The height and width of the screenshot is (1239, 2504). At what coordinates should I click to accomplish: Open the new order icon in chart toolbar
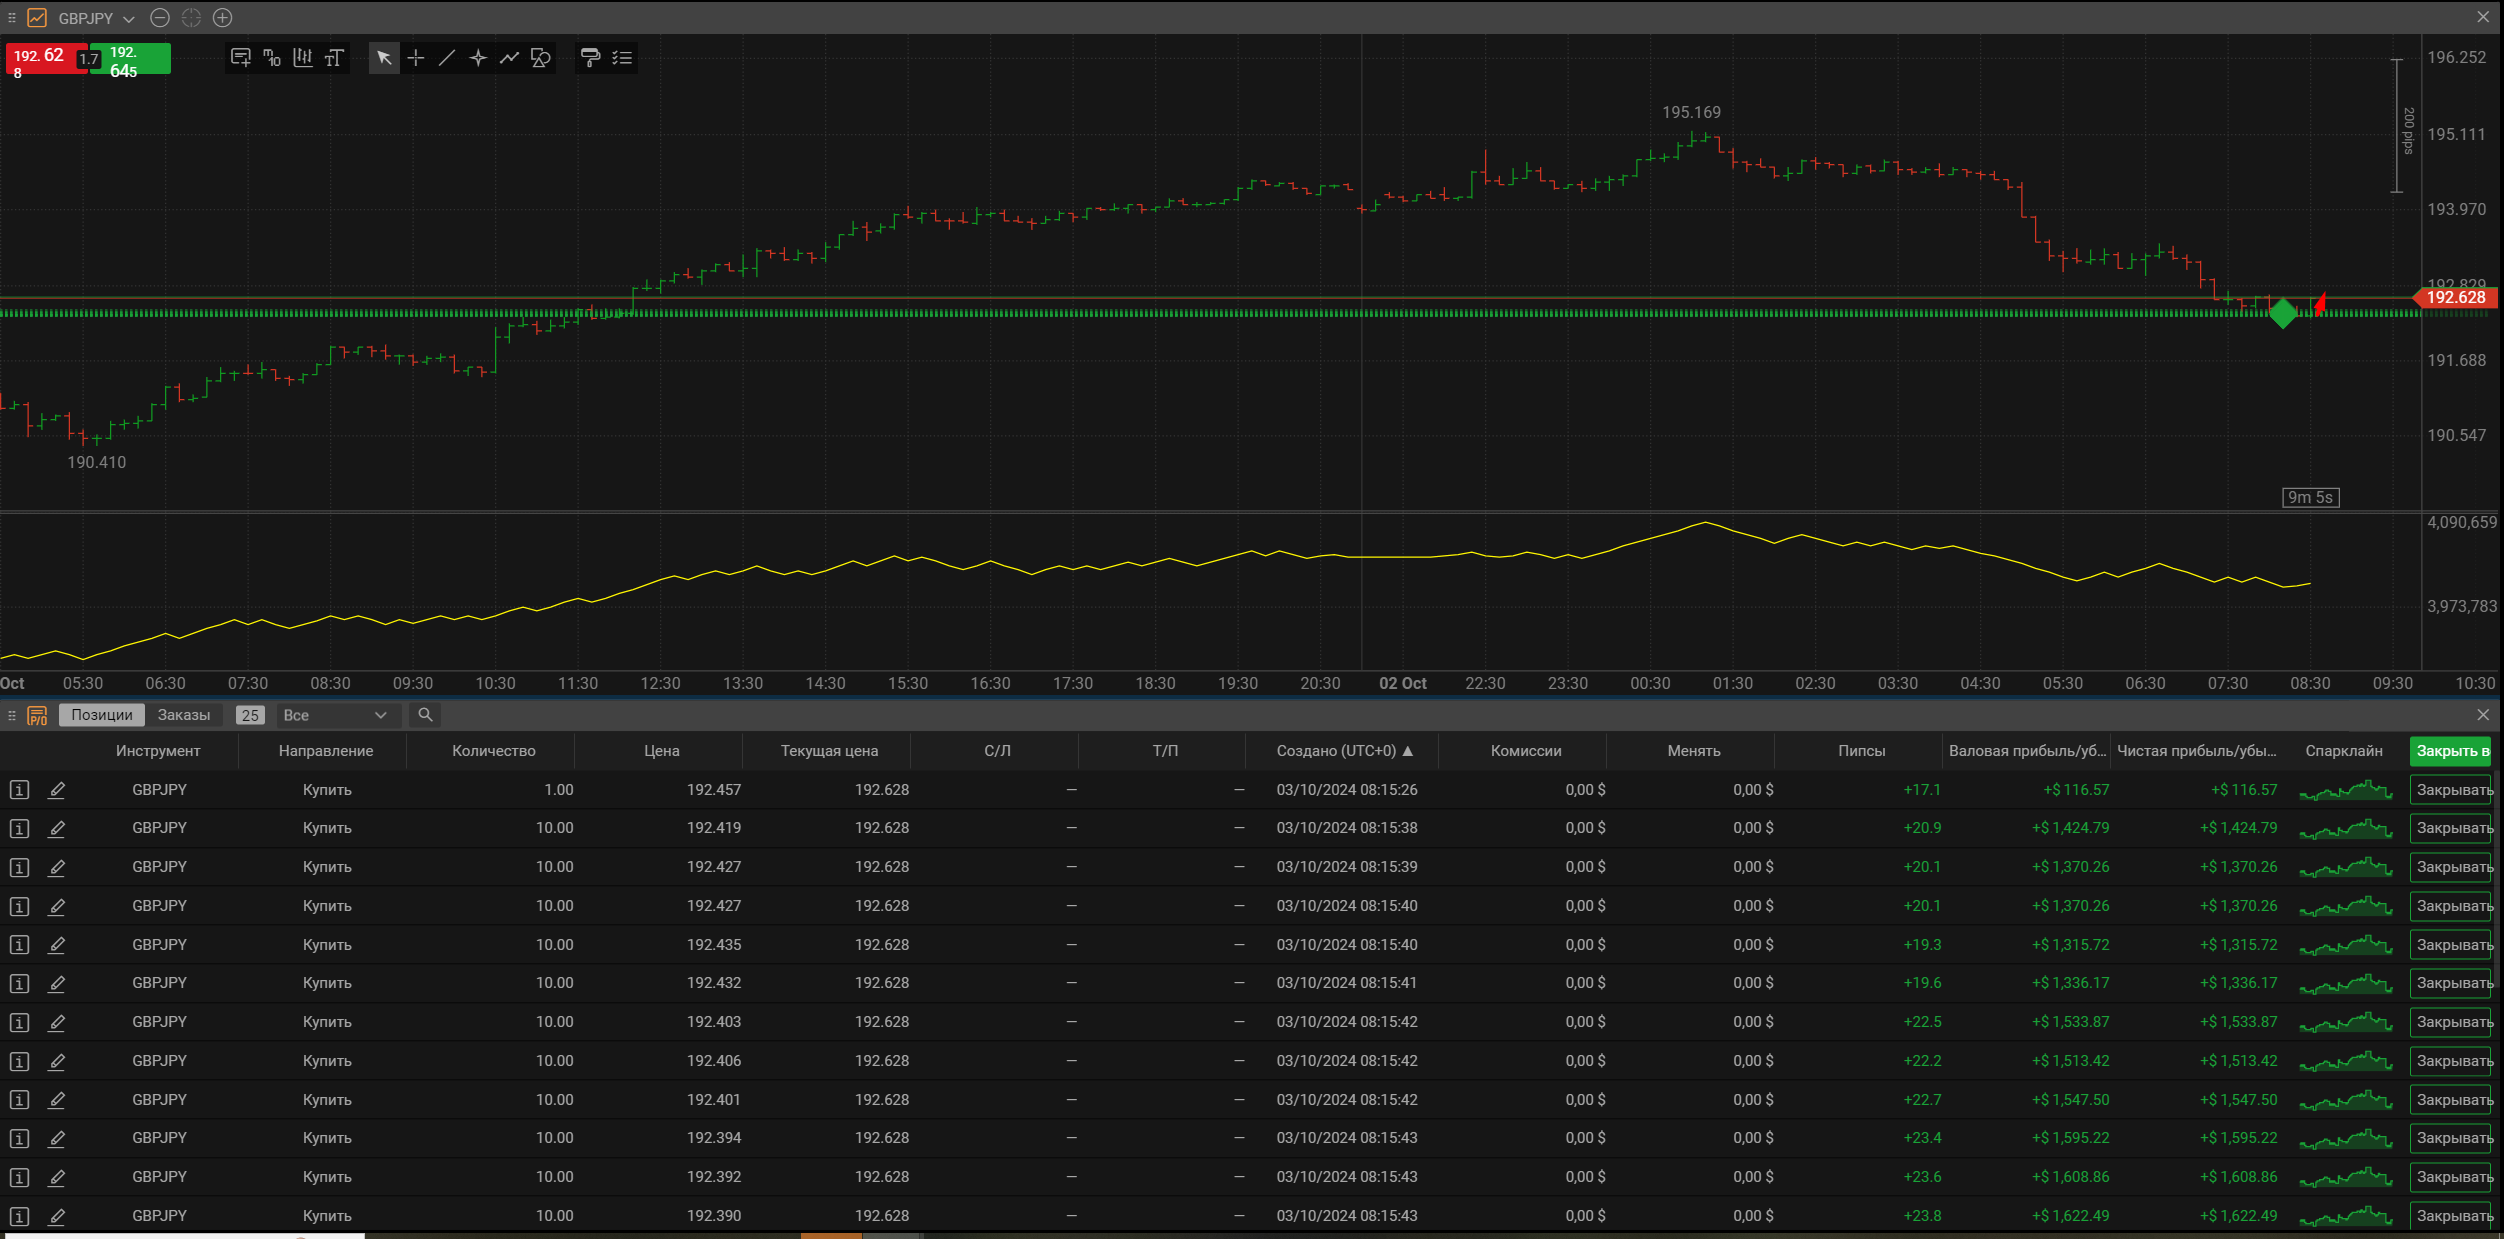241,58
